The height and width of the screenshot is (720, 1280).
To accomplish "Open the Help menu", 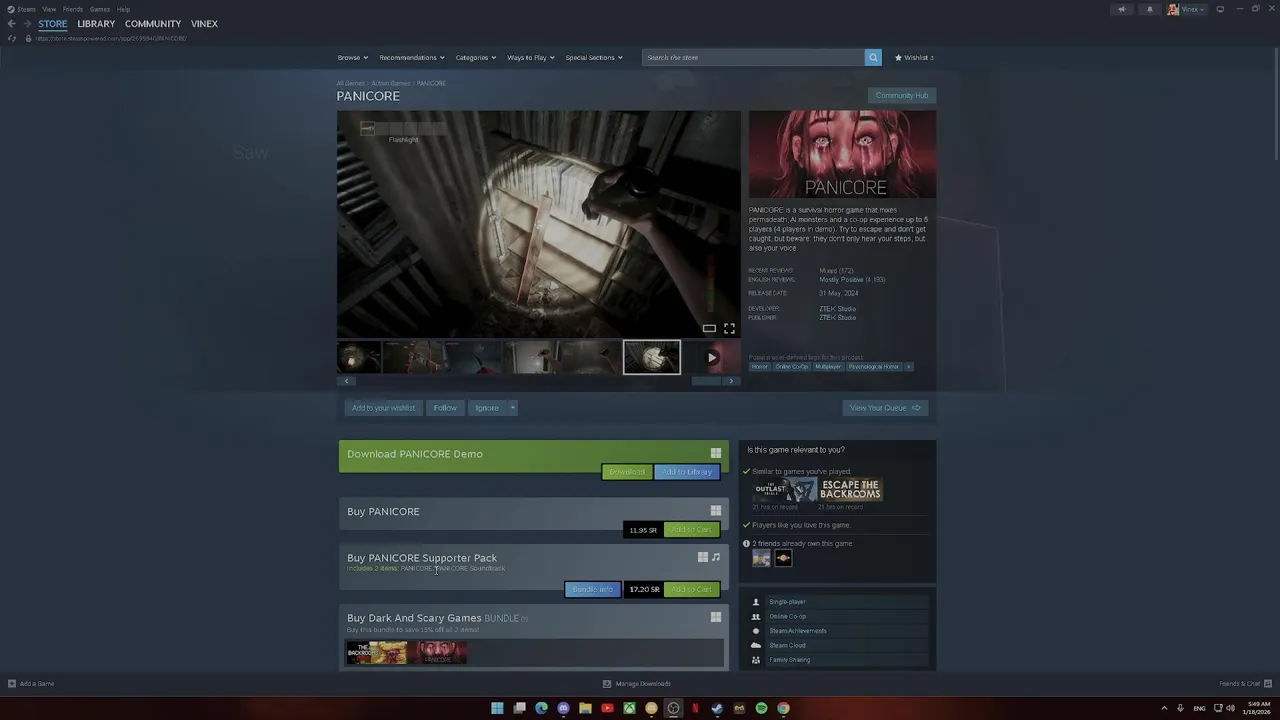I will point(123,9).
